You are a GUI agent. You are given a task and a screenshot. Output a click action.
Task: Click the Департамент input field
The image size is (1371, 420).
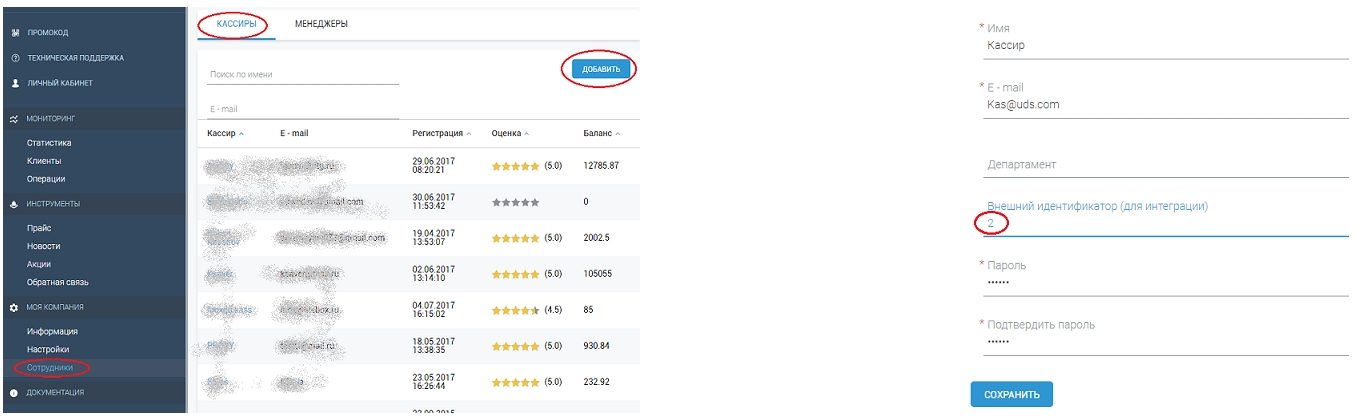(1166, 165)
